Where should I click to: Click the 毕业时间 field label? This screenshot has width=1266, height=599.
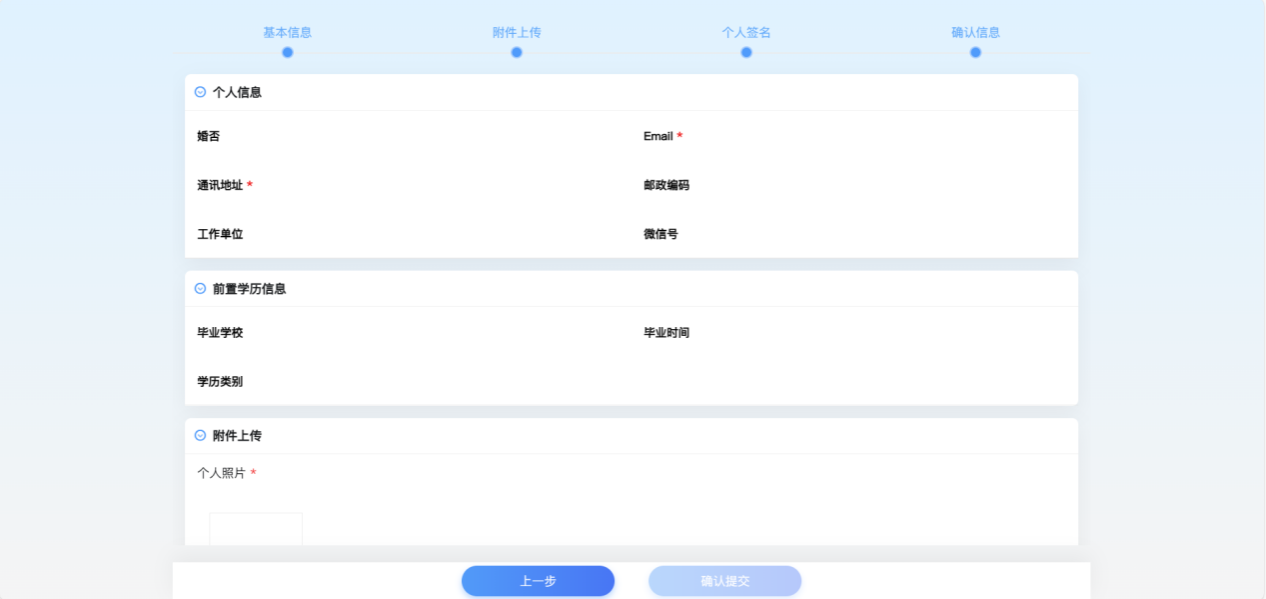pos(666,333)
